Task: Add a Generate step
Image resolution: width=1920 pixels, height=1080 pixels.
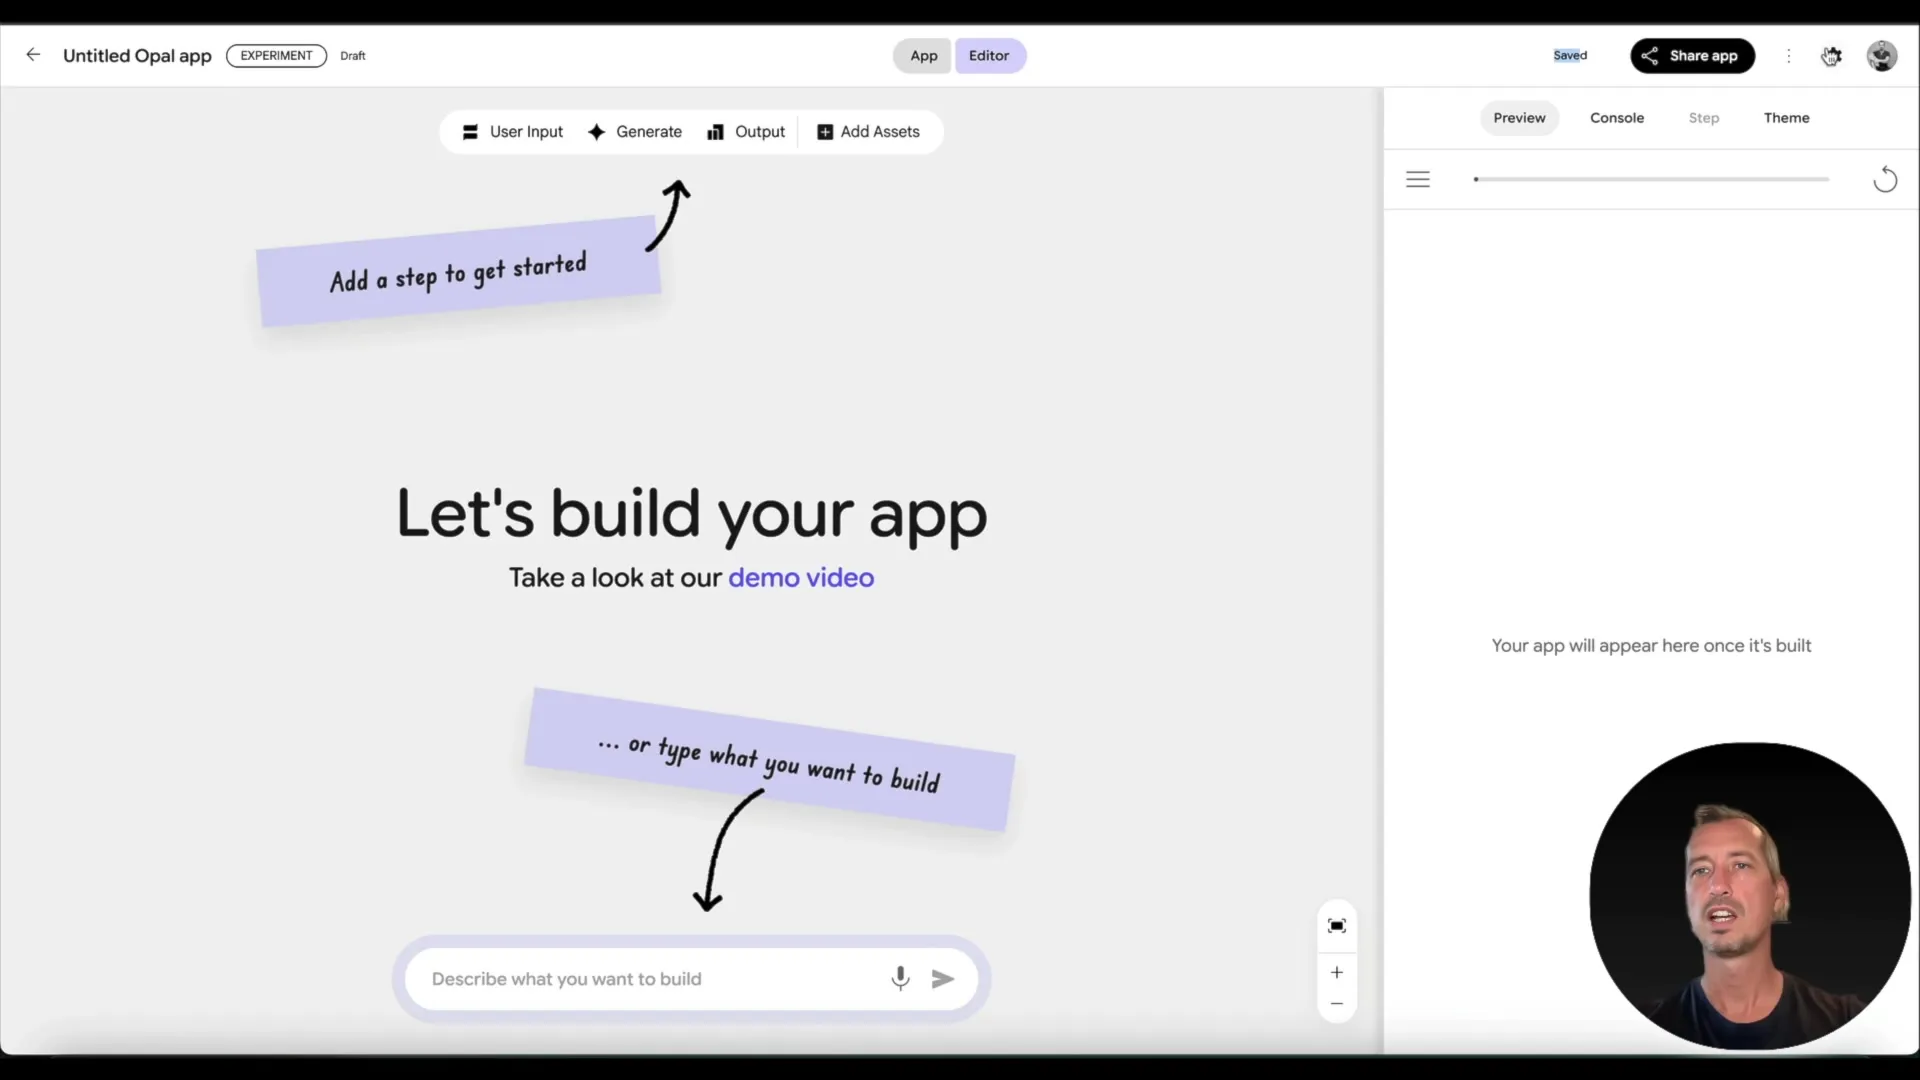Action: click(635, 131)
